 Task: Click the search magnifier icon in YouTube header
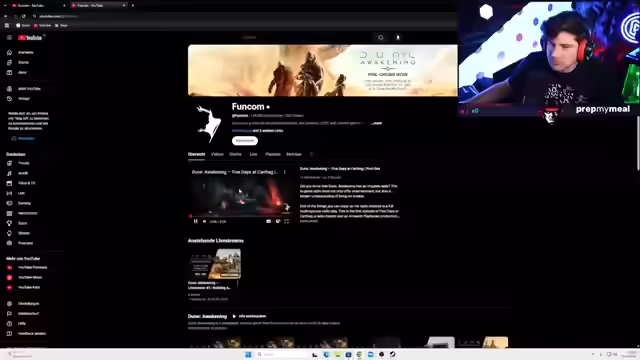[x=380, y=37]
